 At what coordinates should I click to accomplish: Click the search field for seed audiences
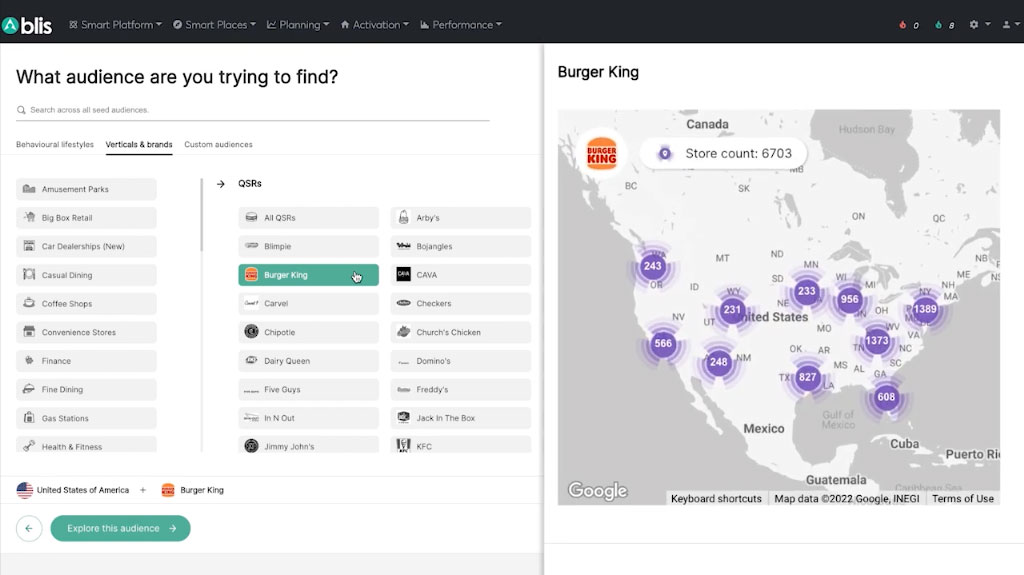click(253, 110)
